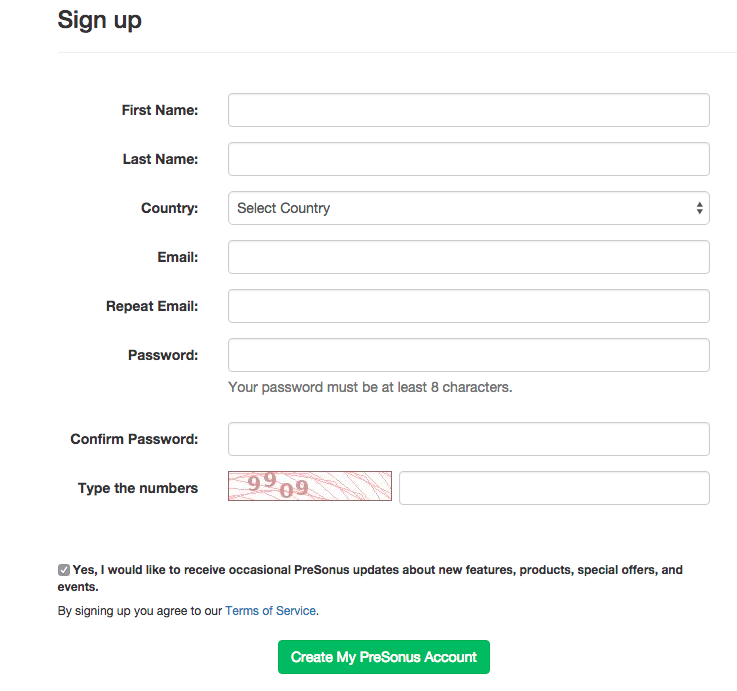Select the Repeat Email text box
737x691 pixels.
(468, 306)
